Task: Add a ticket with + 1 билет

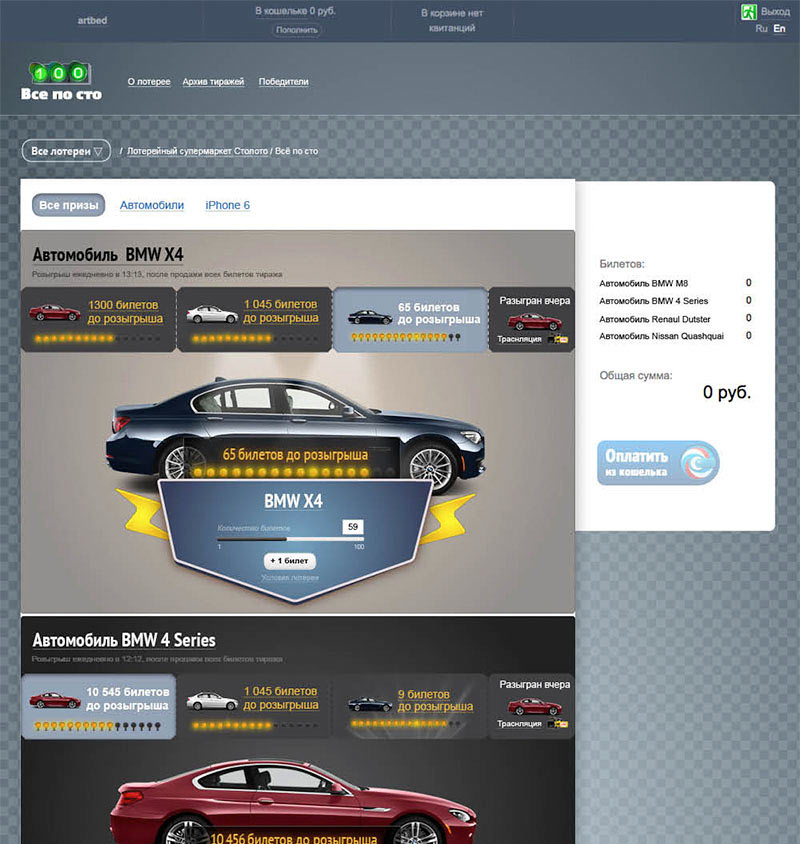Action: point(290,561)
